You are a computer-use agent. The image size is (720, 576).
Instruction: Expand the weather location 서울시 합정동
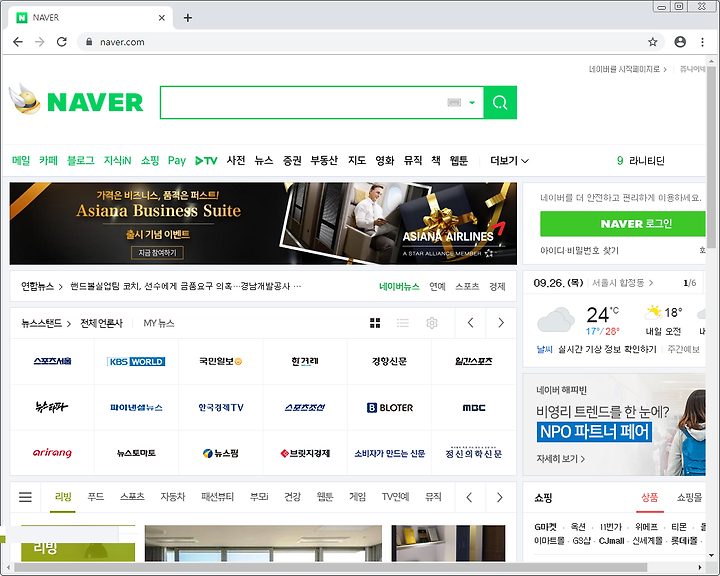(x=622, y=283)
